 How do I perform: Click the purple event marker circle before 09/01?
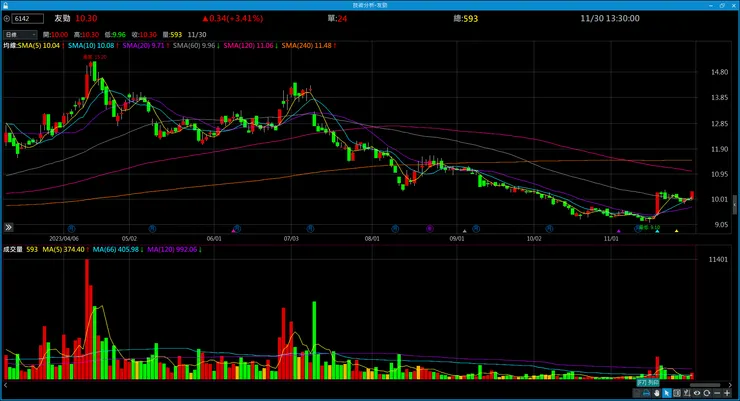(429, 228)
